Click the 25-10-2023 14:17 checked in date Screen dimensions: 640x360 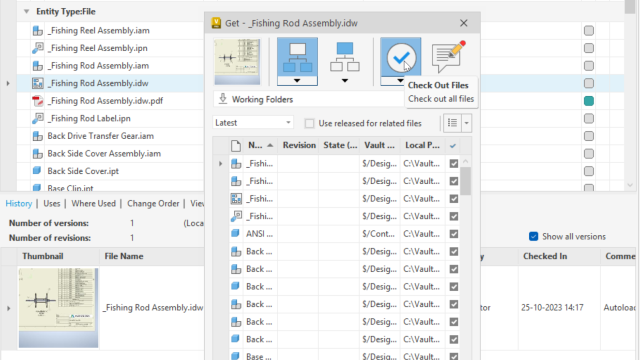(x=552, y=308)
